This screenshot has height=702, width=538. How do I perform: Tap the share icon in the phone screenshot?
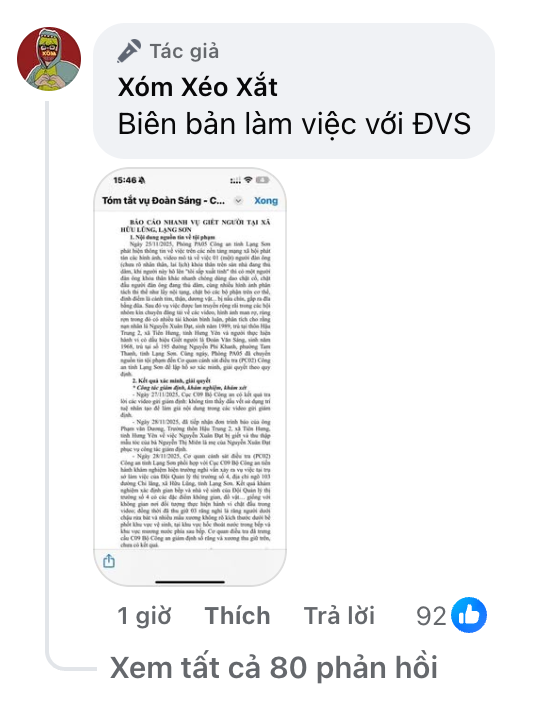click(109, 561)
